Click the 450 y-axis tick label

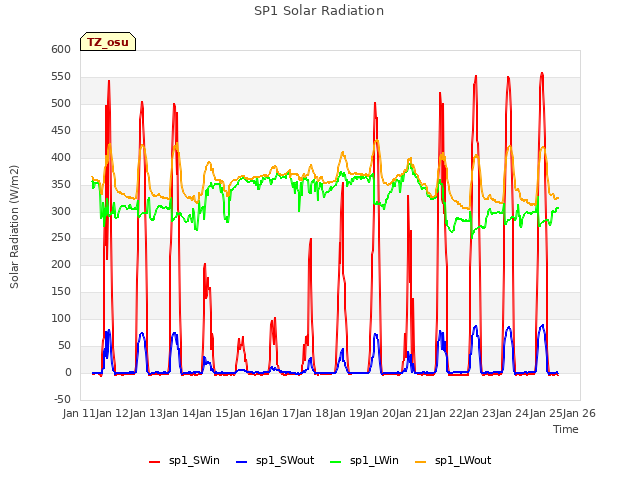tap(61, 130)
